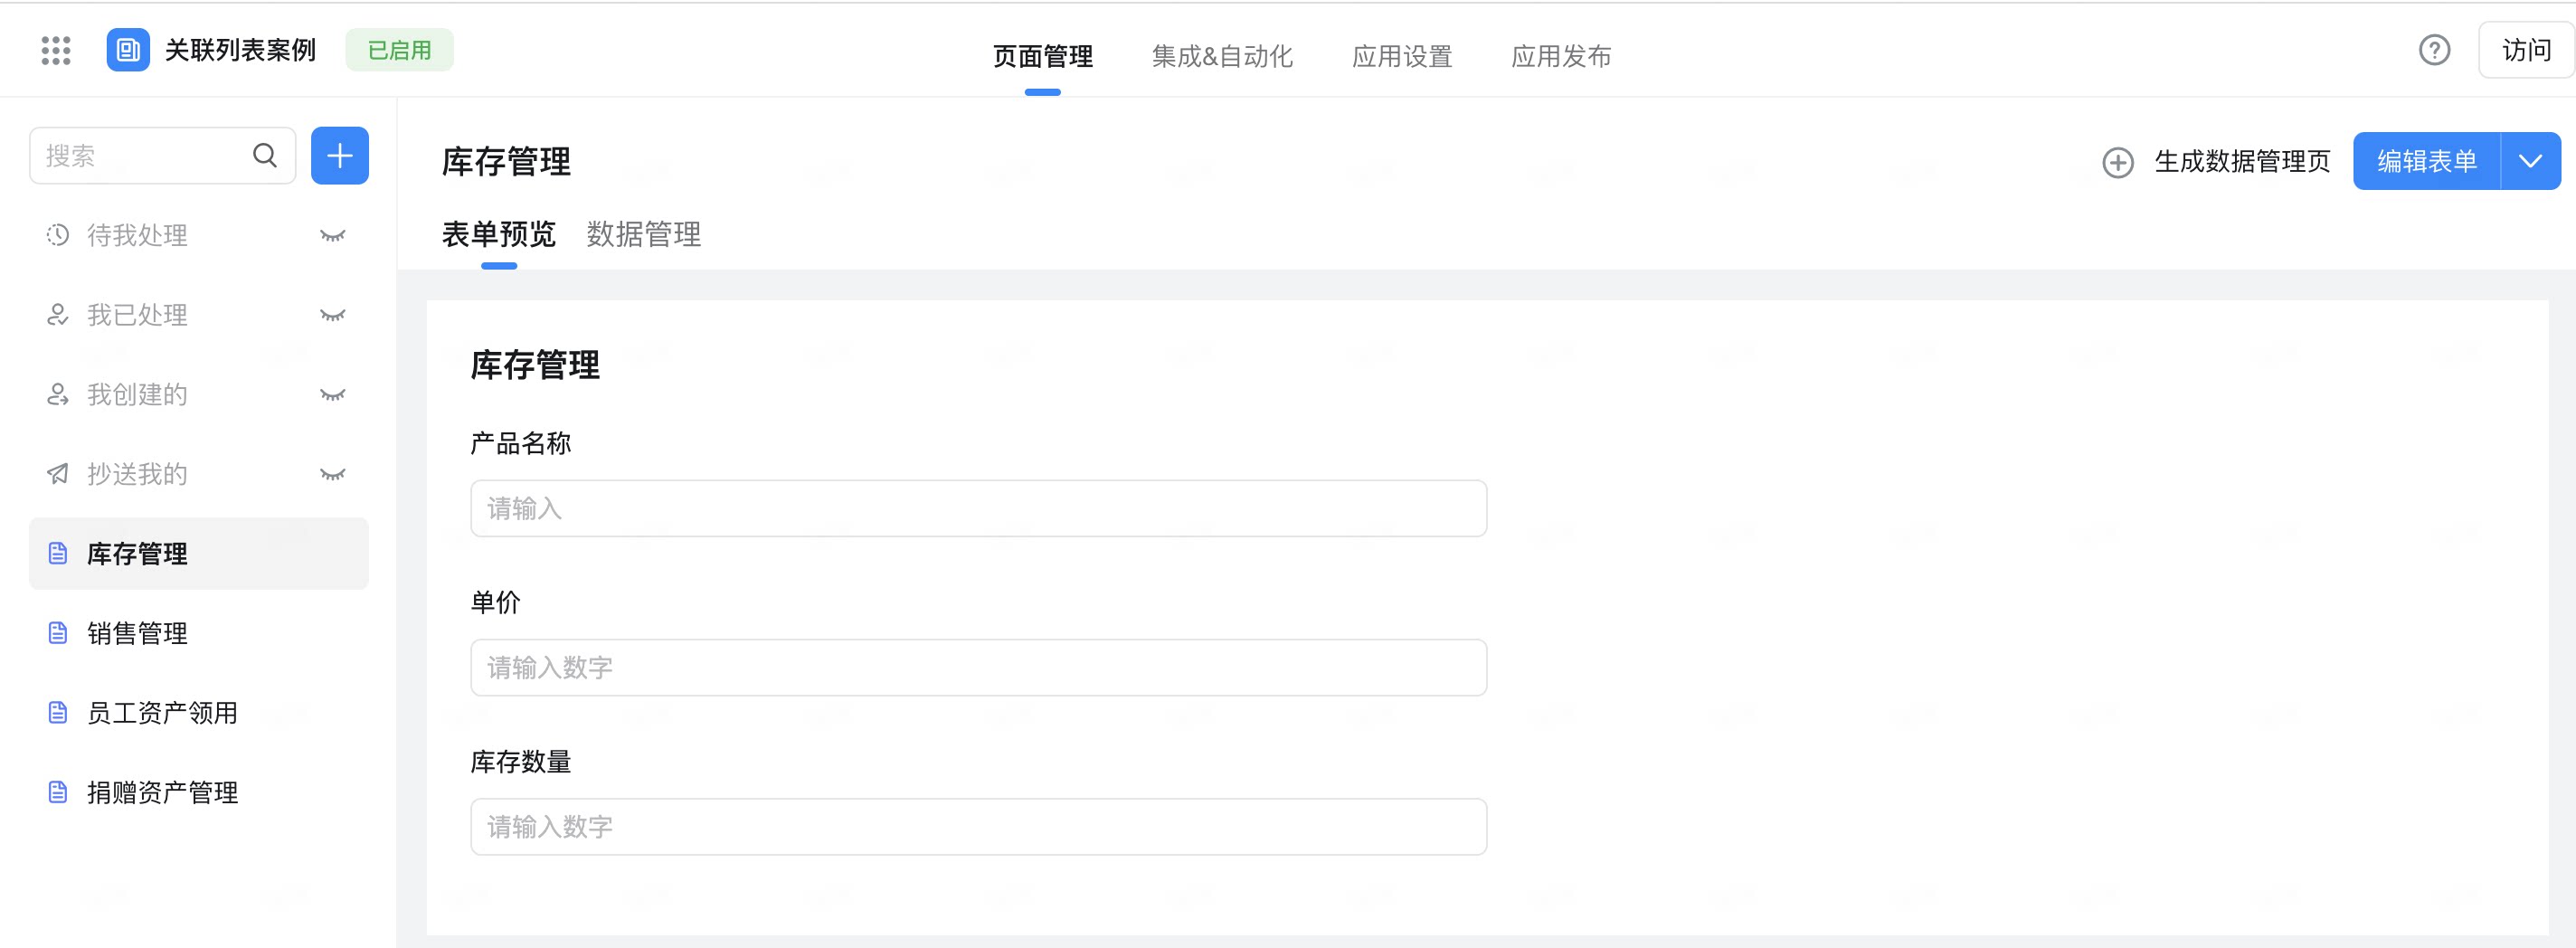Screen dimensions: 2576x948
Task: Open the 集成&自动化 top menu
Action: pos(1222,56)
